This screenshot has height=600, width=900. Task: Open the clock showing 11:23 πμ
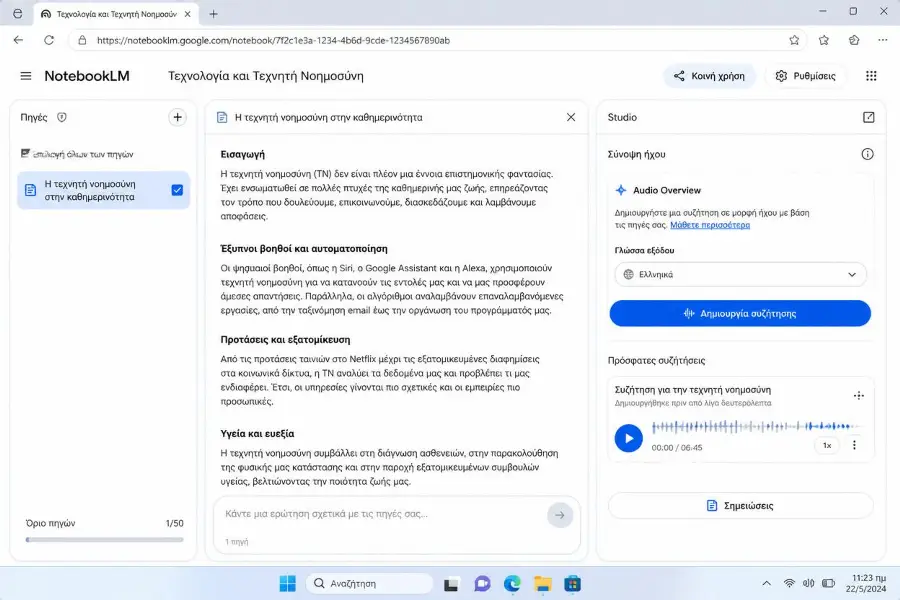[x=867, y=583]
